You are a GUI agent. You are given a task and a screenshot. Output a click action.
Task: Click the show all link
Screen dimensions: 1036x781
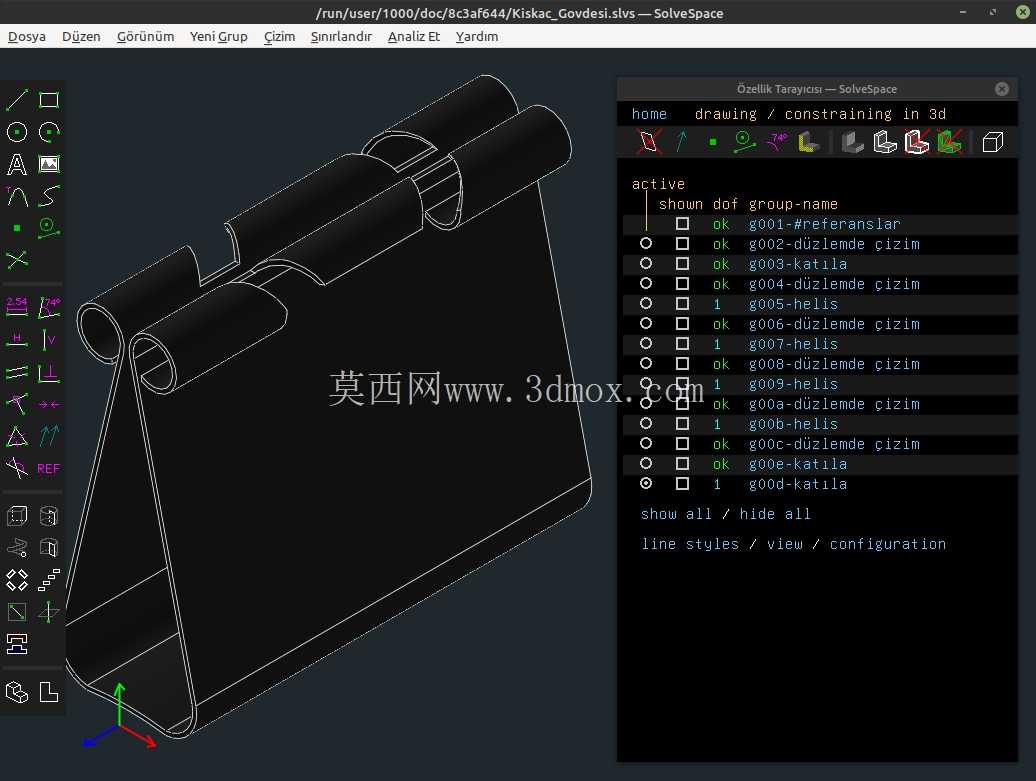[x=676, y=514]
